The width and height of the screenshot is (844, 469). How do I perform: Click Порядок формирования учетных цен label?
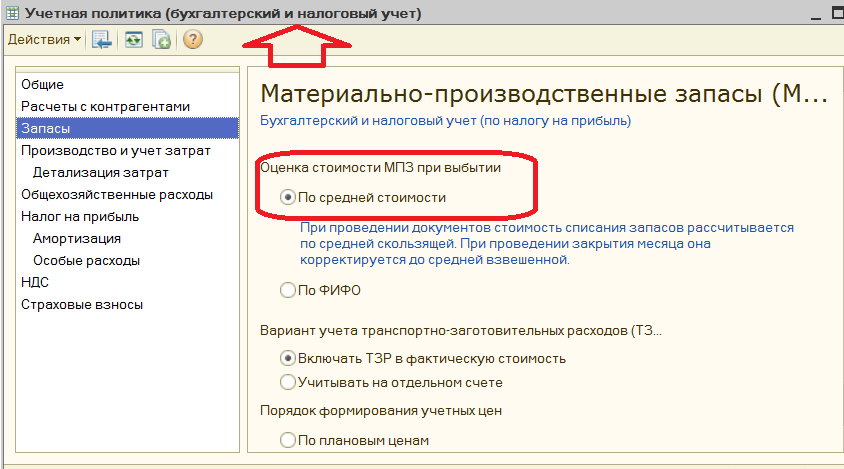click(381, 411)
